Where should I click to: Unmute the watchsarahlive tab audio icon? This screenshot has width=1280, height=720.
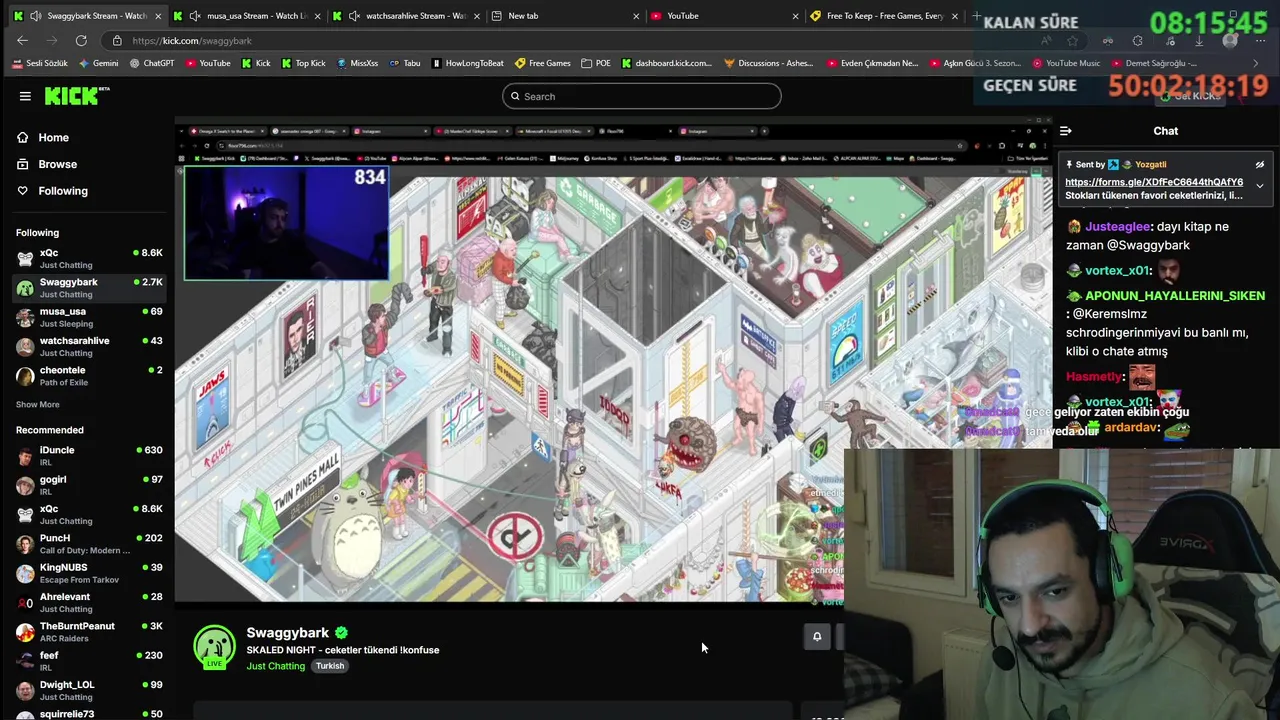(x=354, y=16)
